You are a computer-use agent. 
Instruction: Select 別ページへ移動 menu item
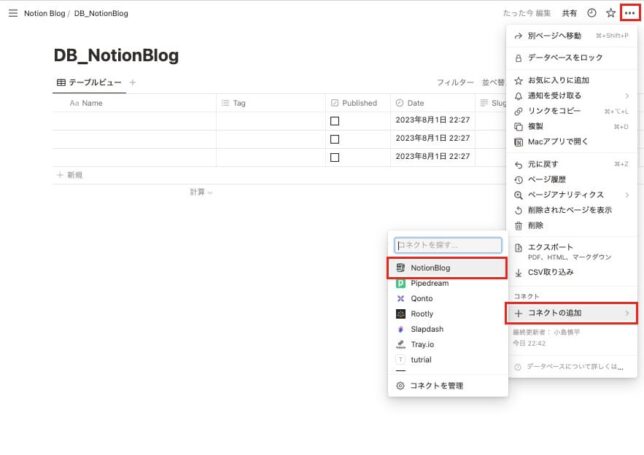pos(572,36)
